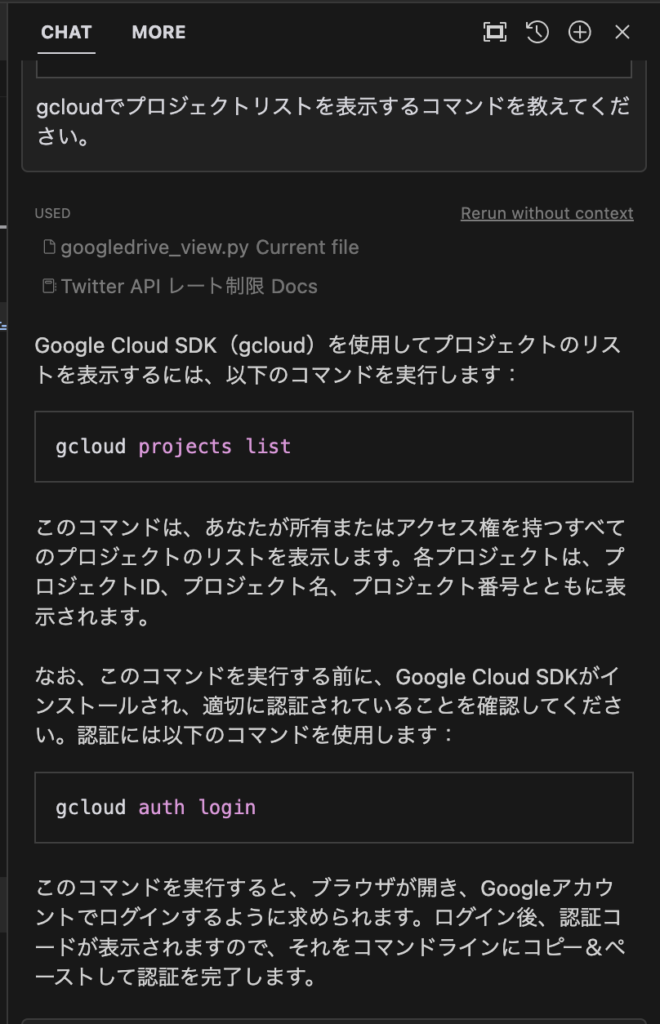Viewport: 660px width, 1024px height.
Task: Click the paragraph mentioning Google Cloud SDK（gcloud）
Action: point(328,360)
